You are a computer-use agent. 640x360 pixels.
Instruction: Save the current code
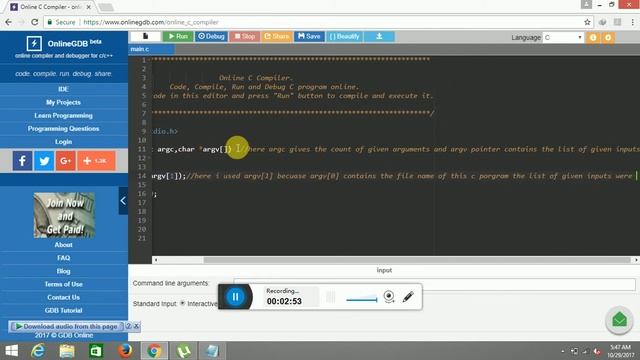pos(309,36)
